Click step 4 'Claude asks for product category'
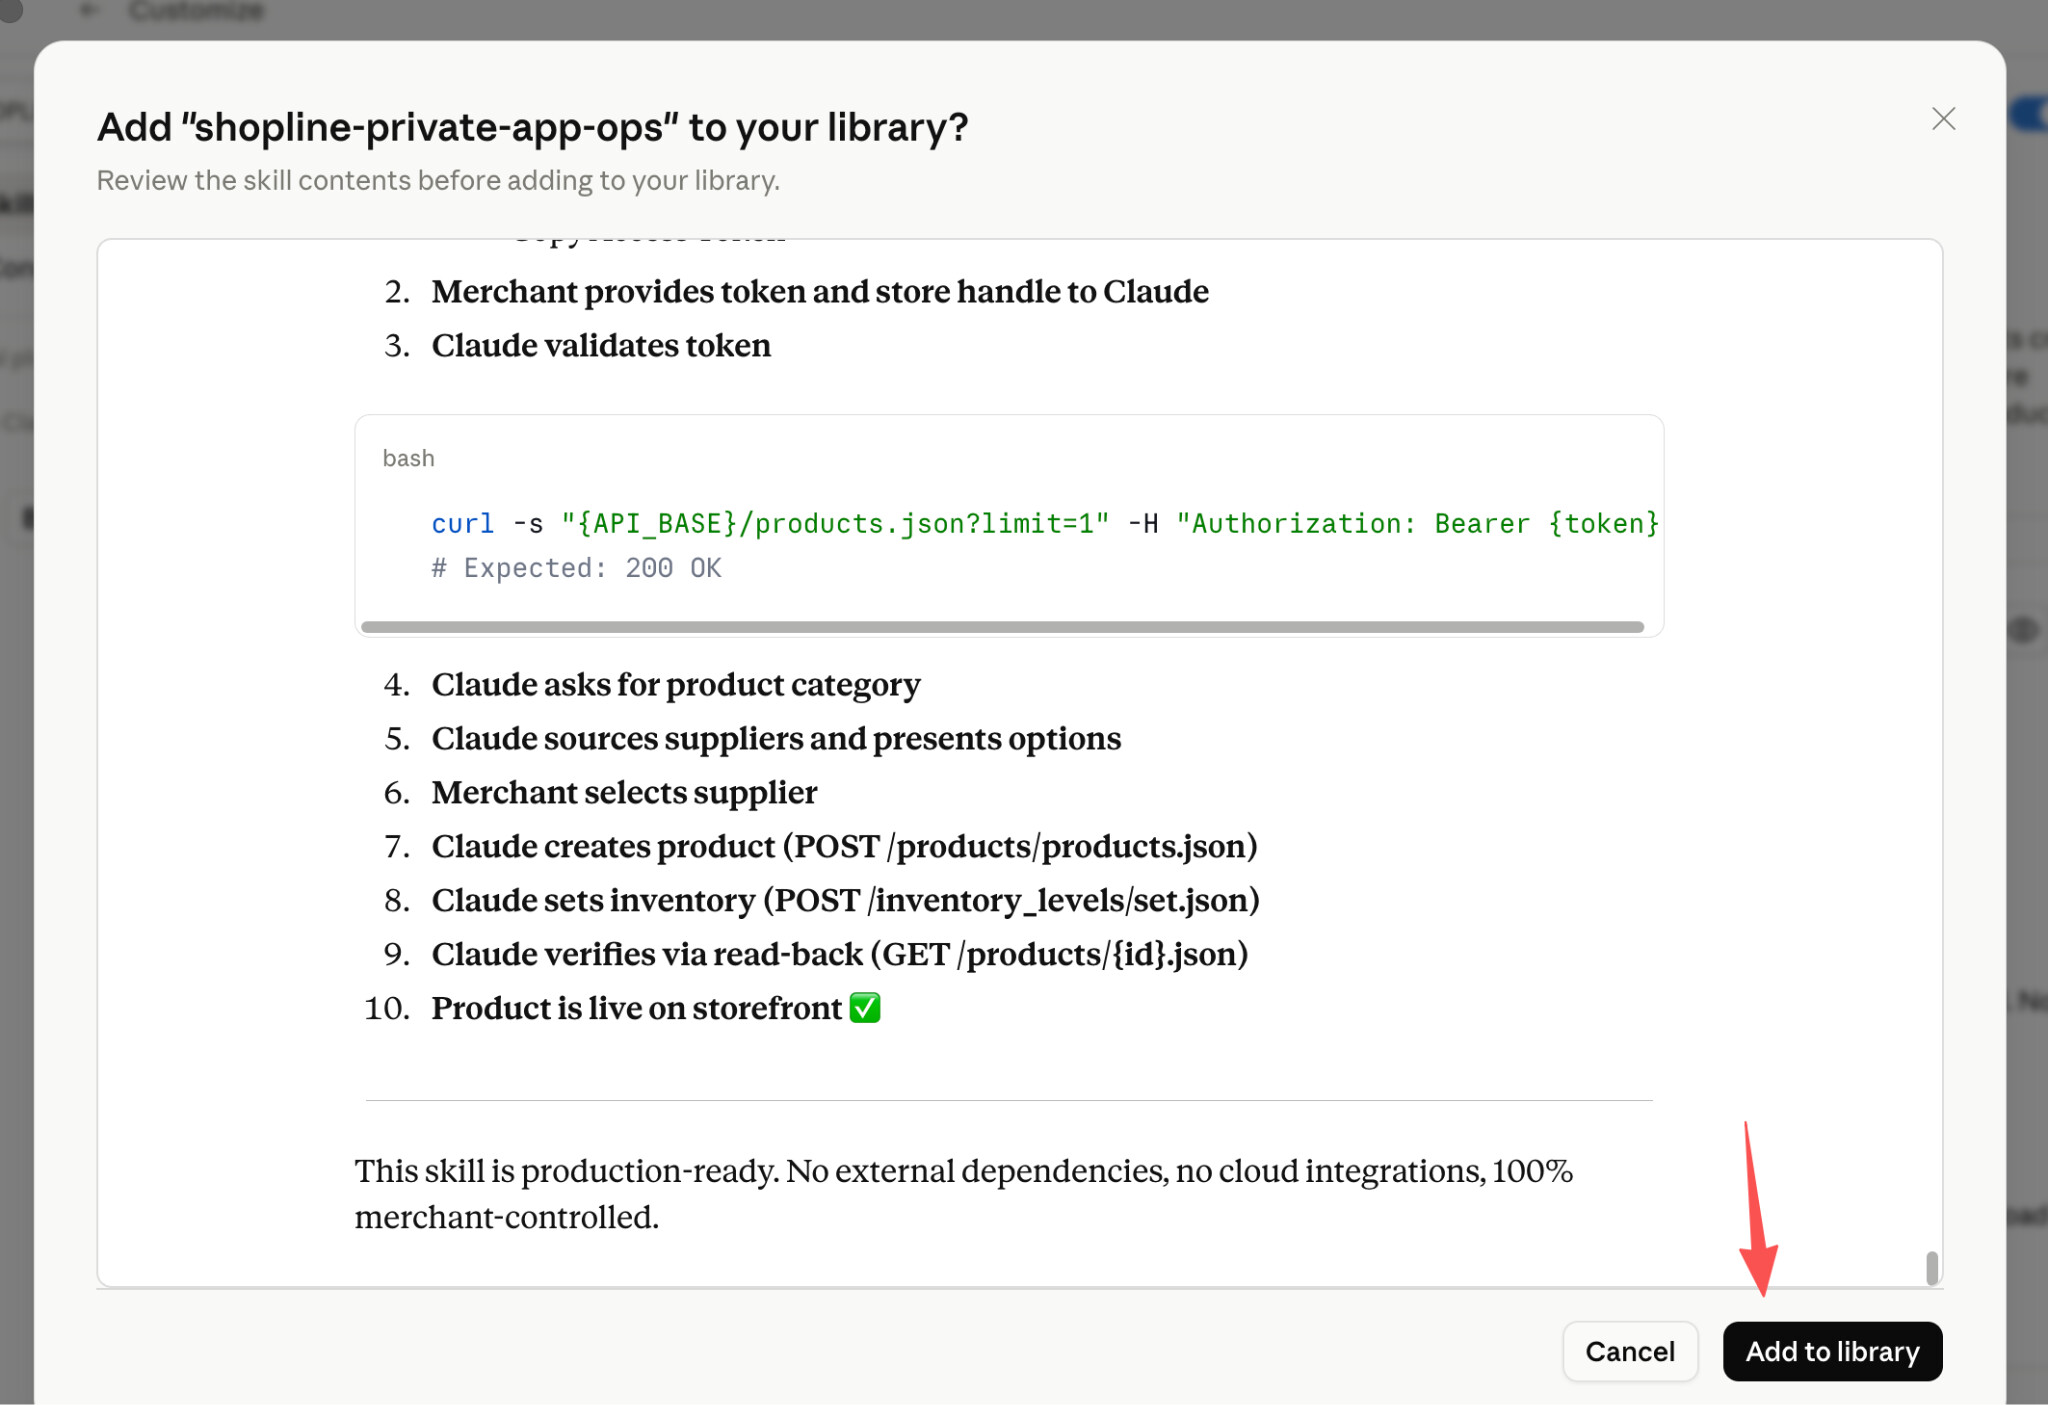This screenshot has height=1405, width=2048. 676,685
